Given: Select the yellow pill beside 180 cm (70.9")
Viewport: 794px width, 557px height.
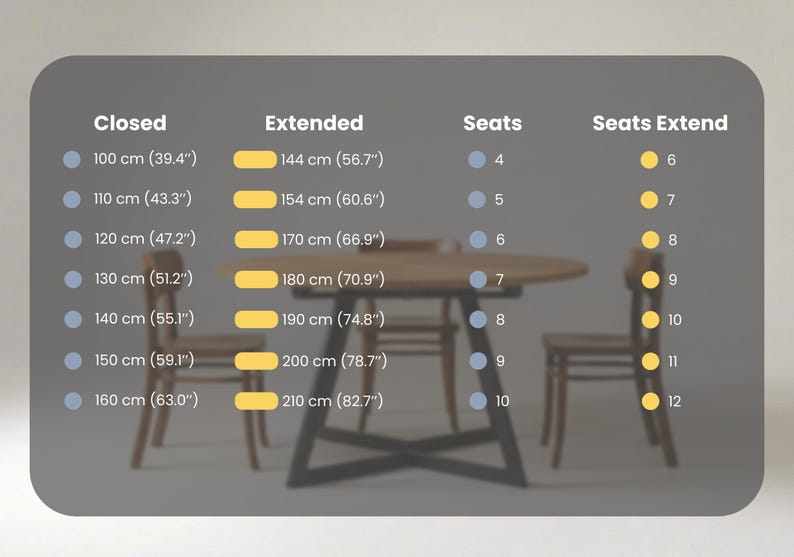Looking at the screenshot, I should [256, 280].
